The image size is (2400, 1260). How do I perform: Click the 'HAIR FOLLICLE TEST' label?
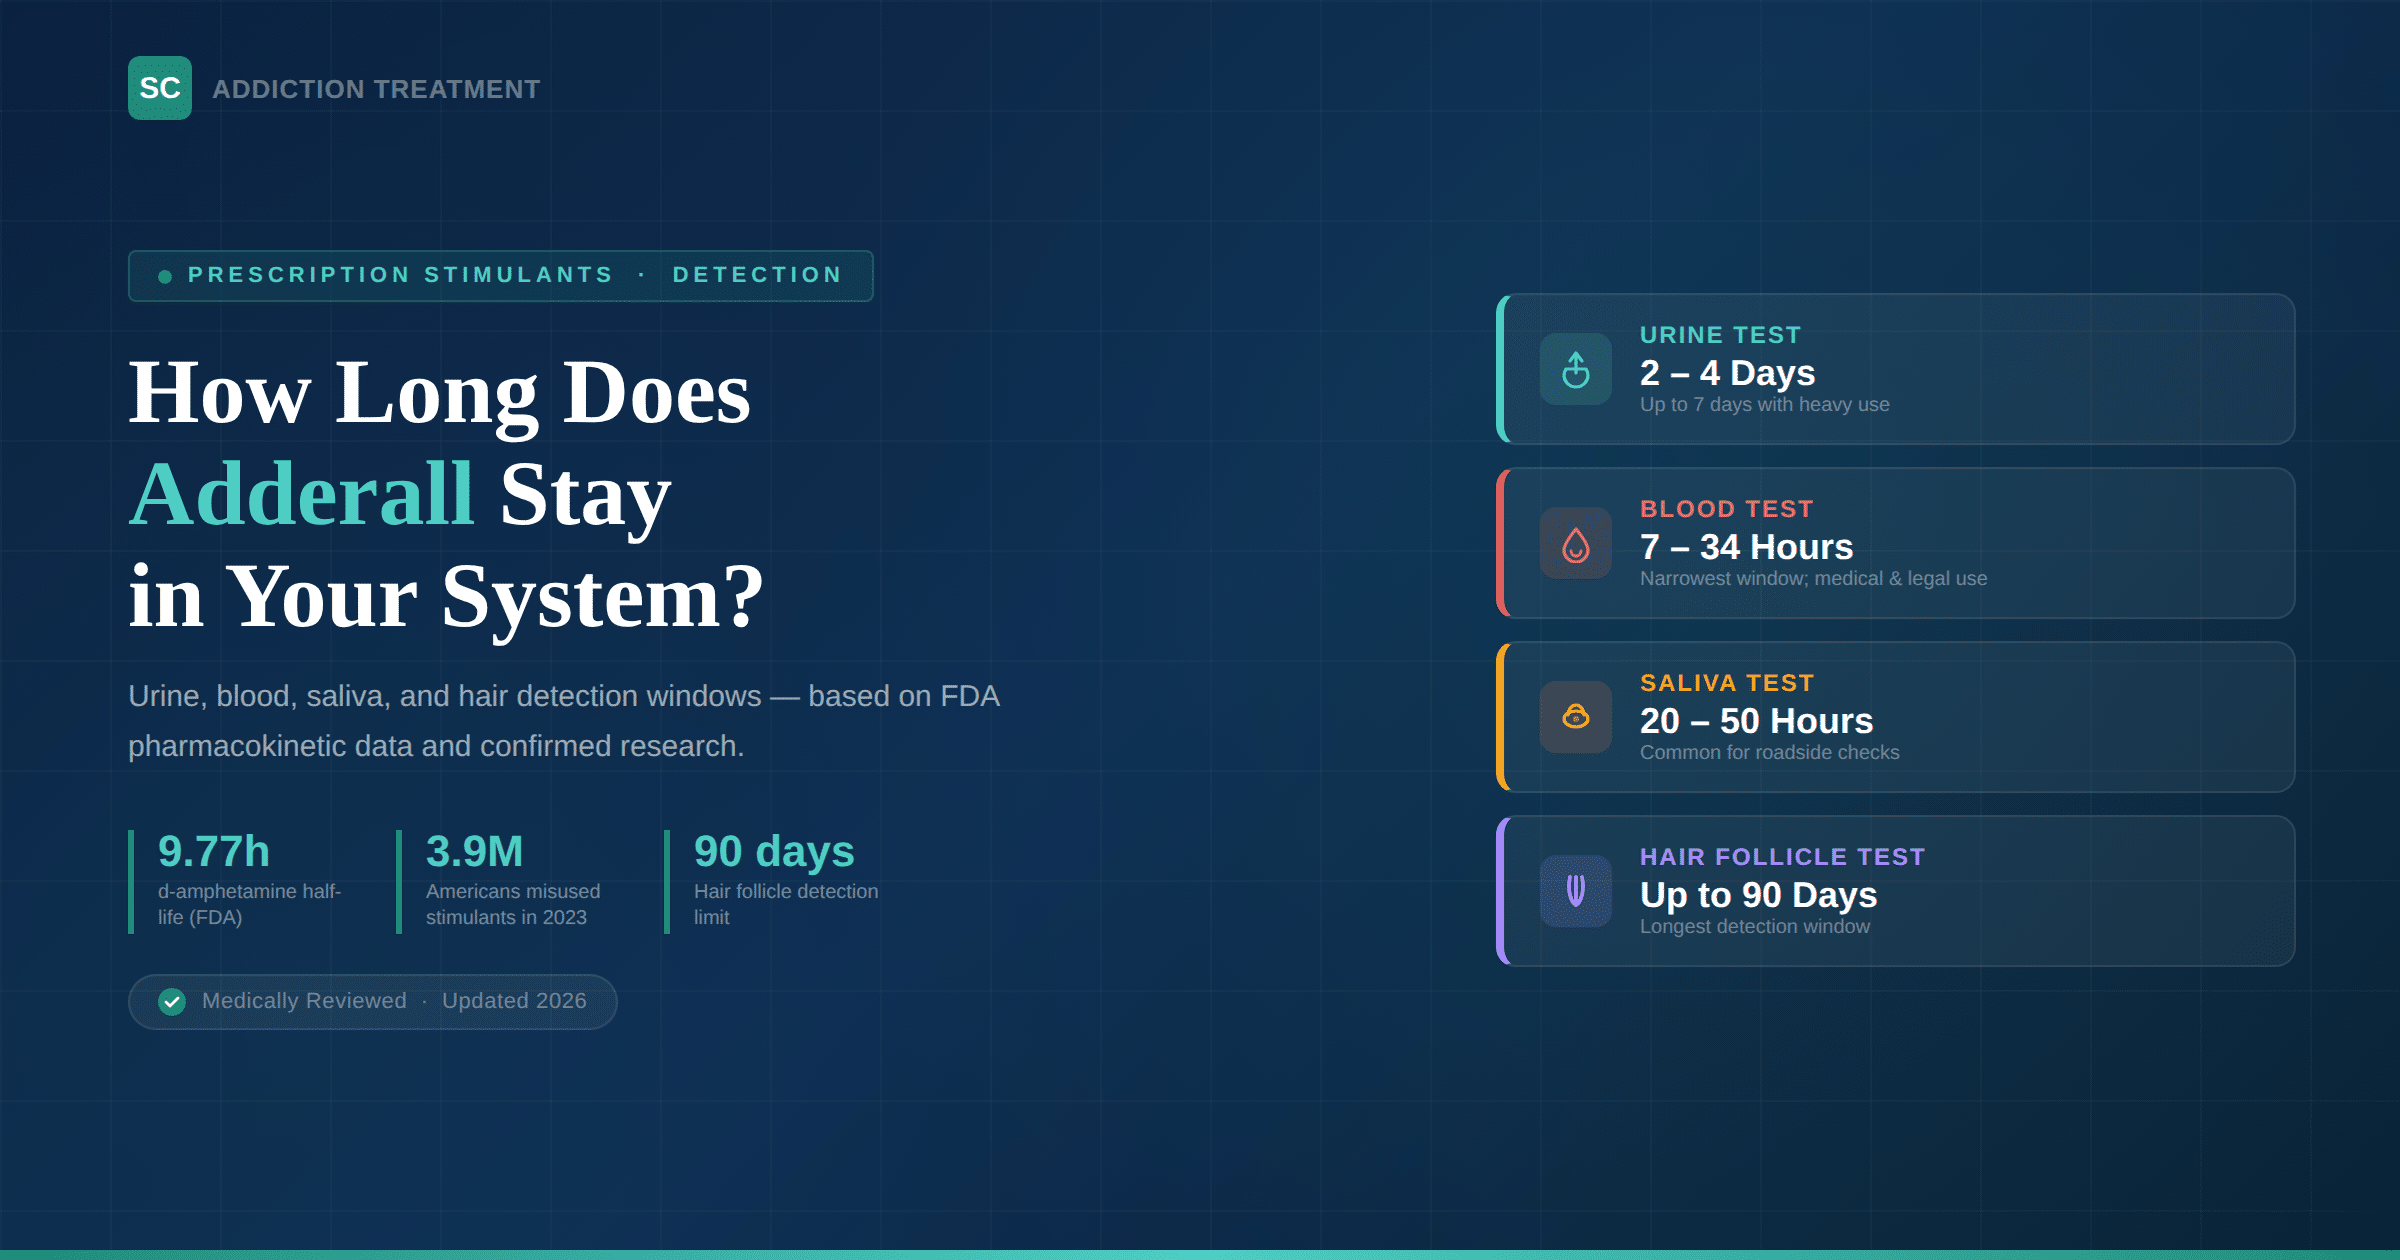coord(1782,857)
